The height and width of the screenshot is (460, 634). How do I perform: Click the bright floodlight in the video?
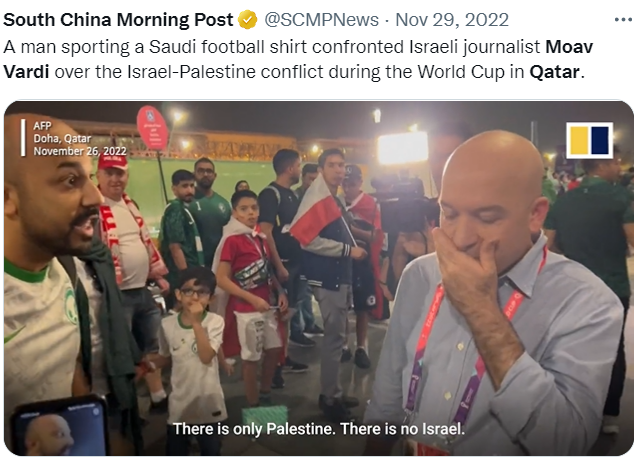pos(403,148)
